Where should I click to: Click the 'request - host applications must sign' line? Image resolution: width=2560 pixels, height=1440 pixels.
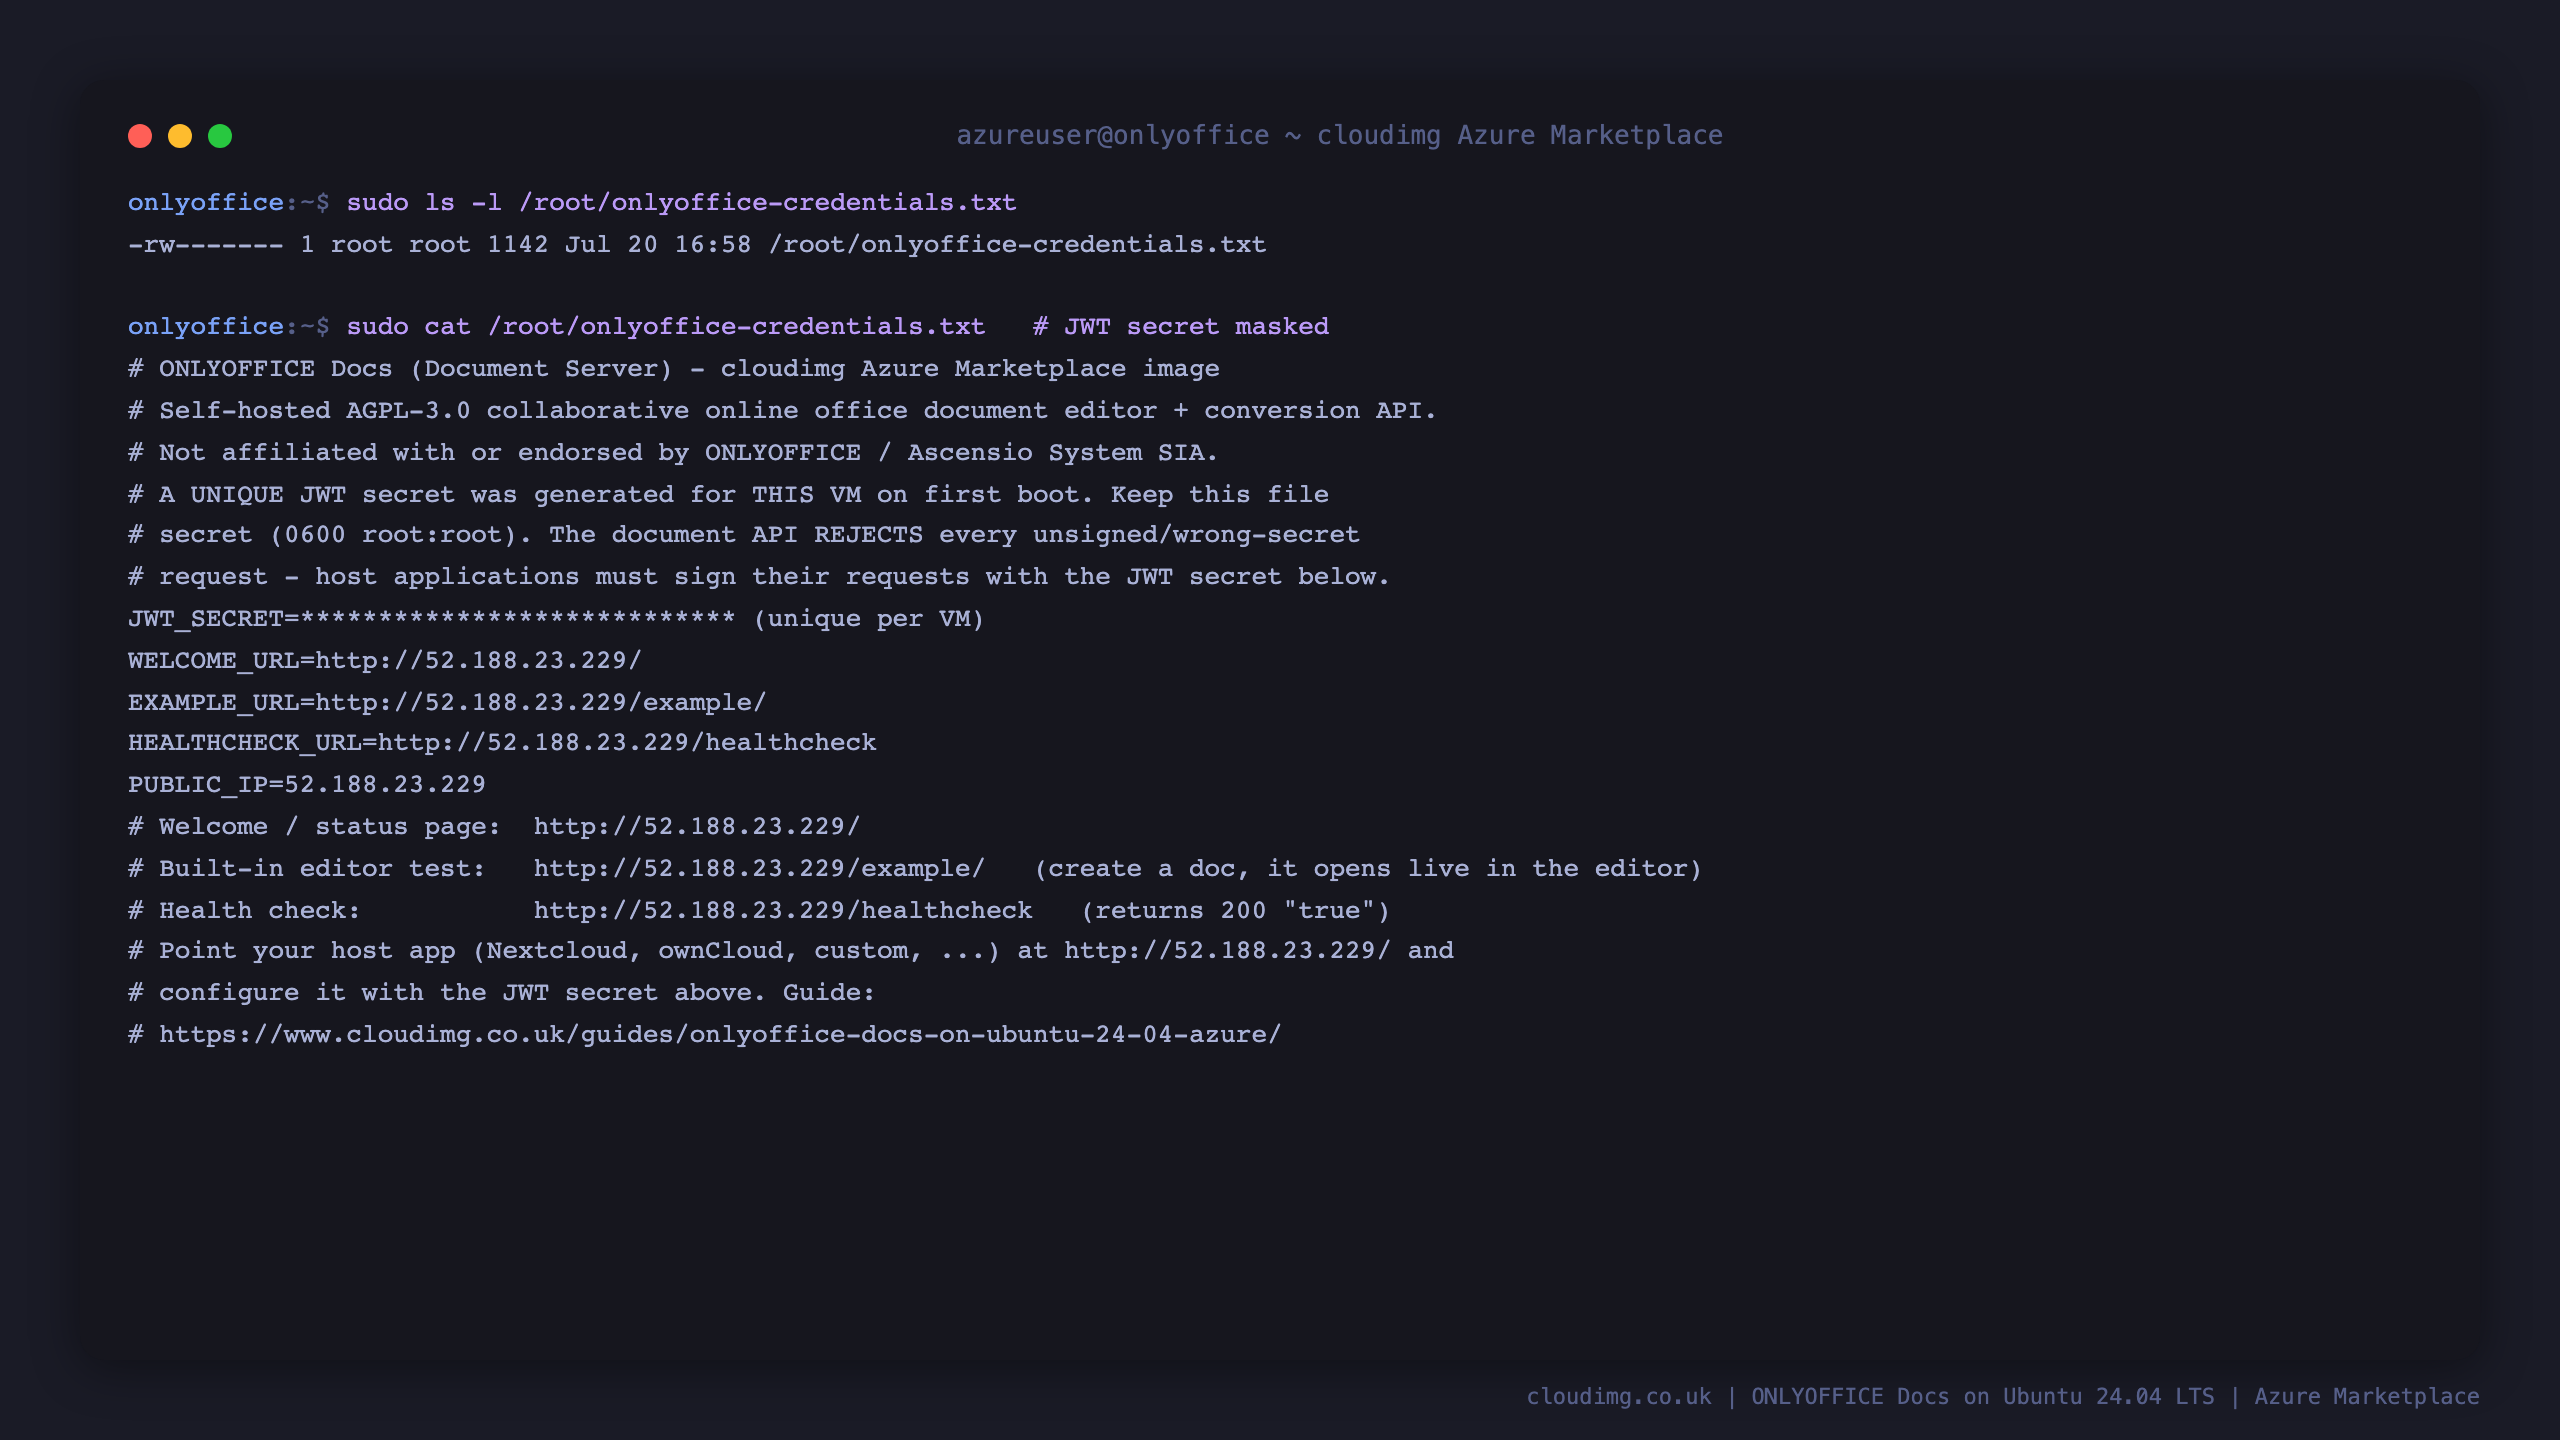click(759, 577)
